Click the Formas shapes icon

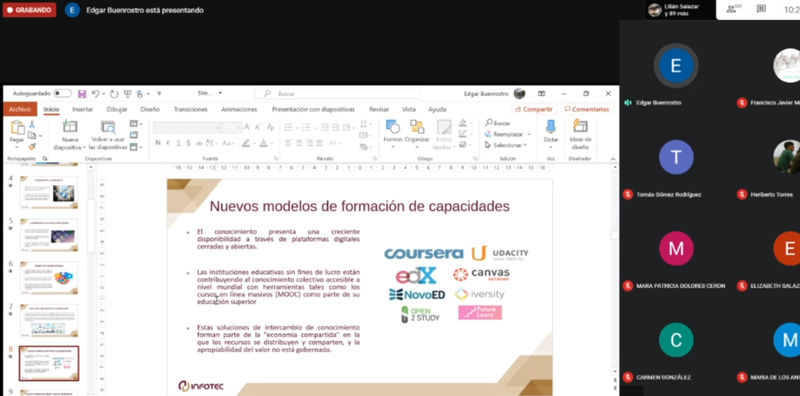pos(392,127)
